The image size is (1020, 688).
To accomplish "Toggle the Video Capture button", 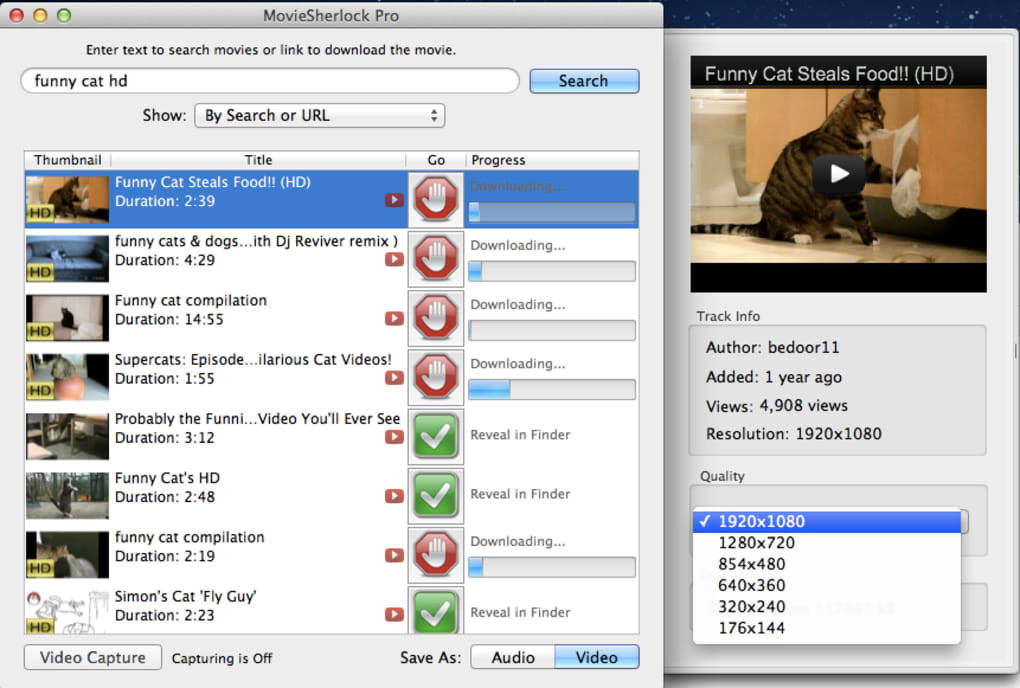I will click(93, 657).
